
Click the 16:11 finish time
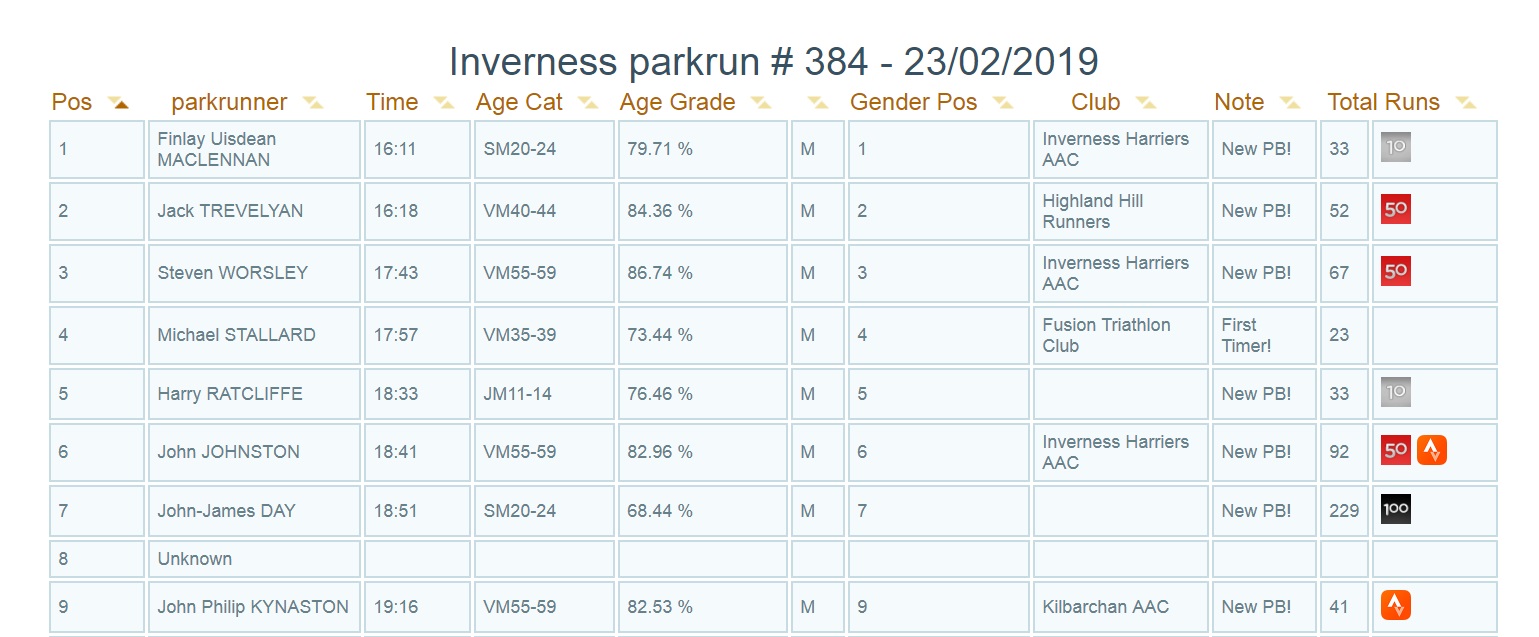tap(396, 149)
